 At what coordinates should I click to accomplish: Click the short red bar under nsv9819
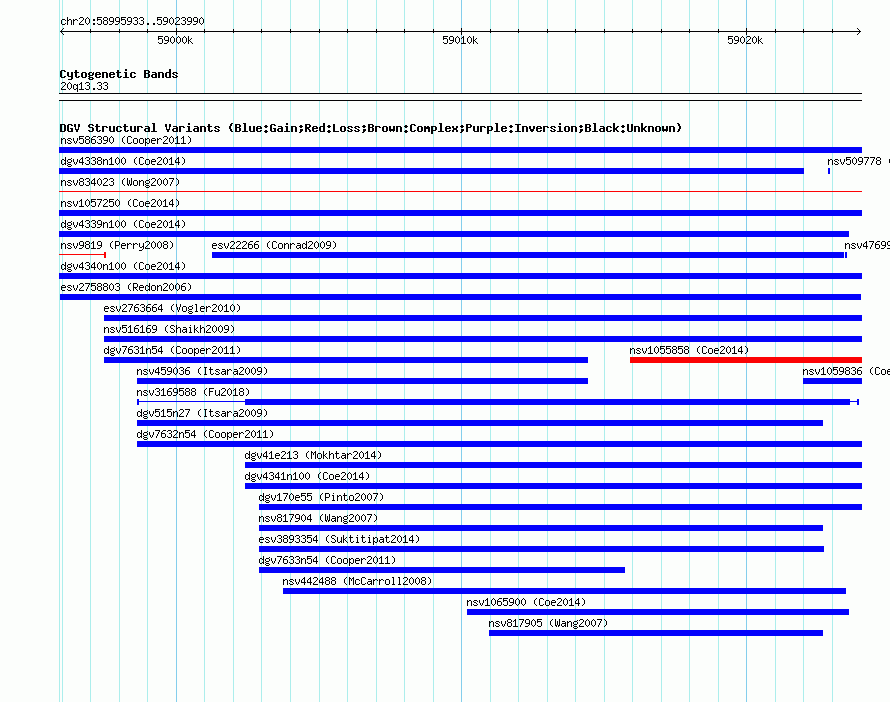pos(83,255)
